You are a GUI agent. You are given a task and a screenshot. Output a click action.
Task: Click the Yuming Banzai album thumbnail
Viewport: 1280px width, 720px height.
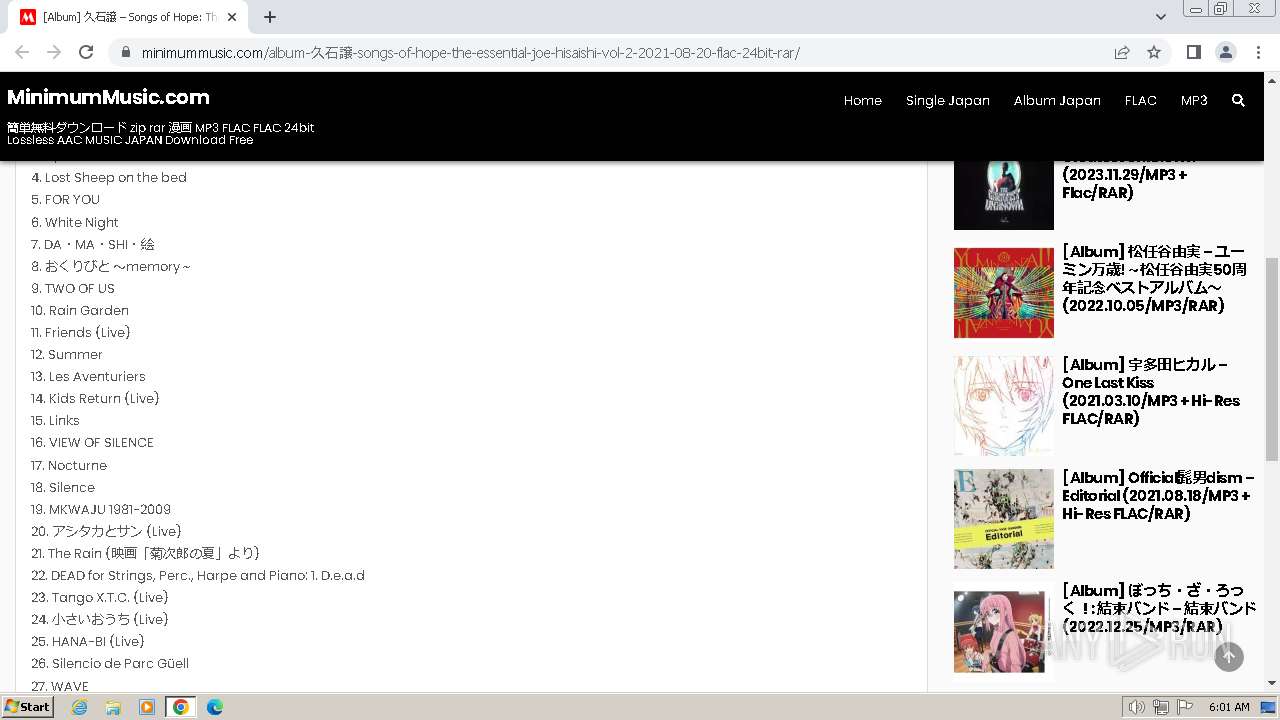pos(1004,293)
